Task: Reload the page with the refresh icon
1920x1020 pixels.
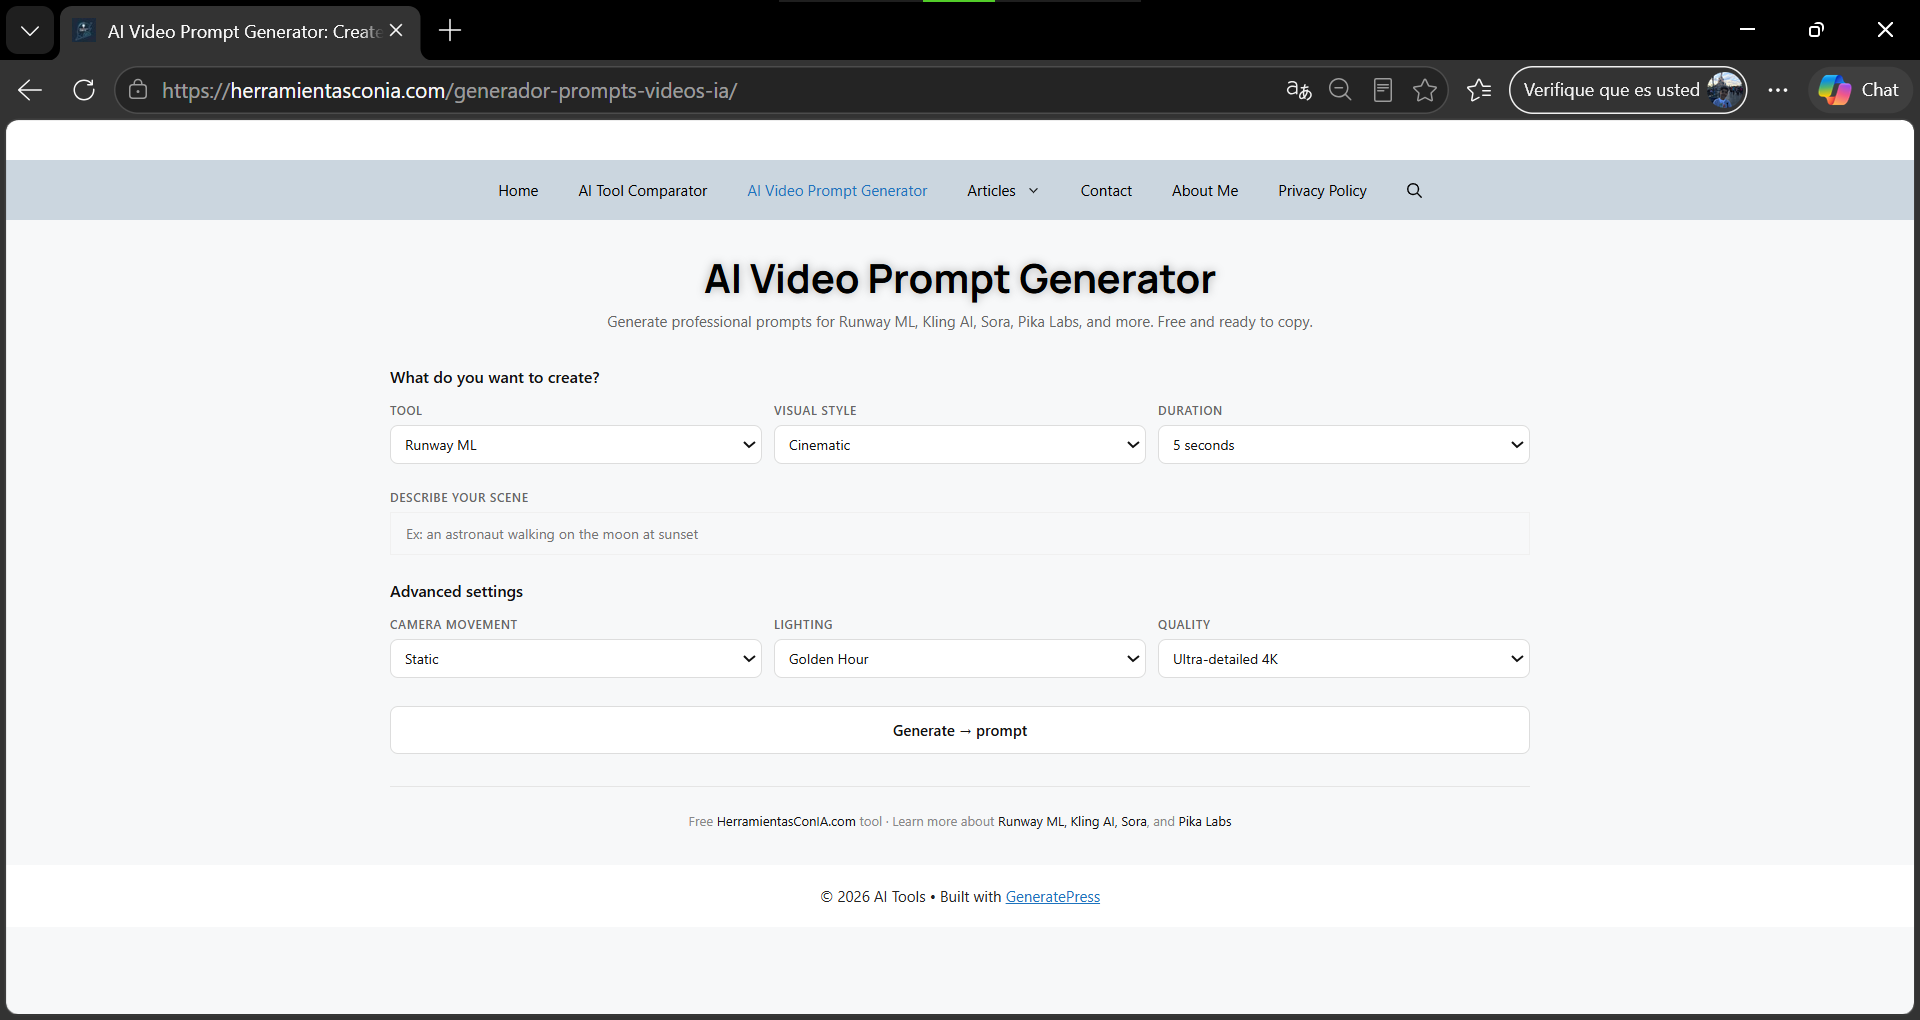Action: (84, 90)
